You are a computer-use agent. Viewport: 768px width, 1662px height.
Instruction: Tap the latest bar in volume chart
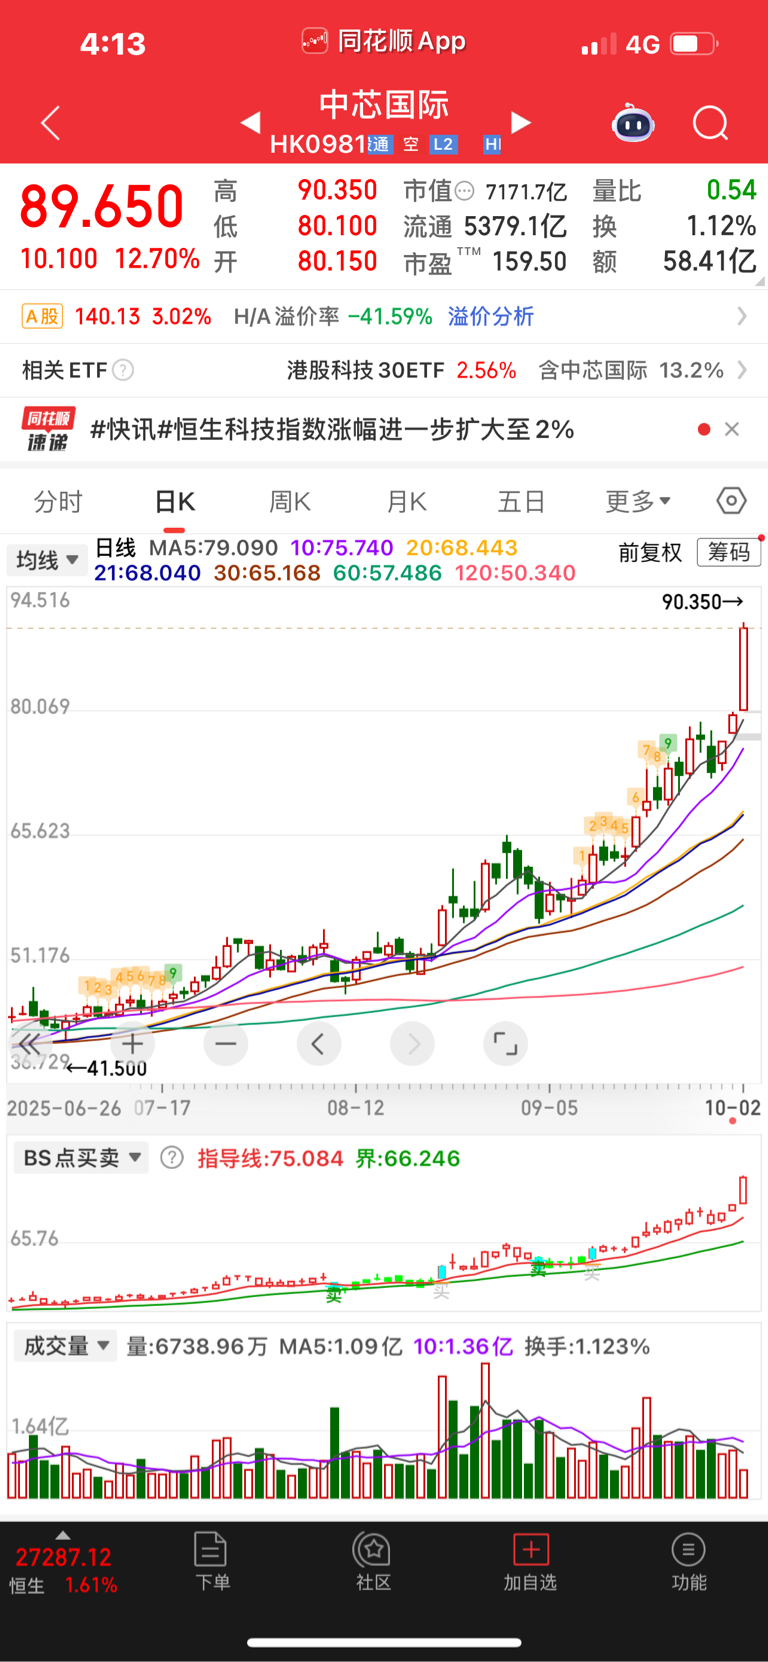pos(743,1483)
